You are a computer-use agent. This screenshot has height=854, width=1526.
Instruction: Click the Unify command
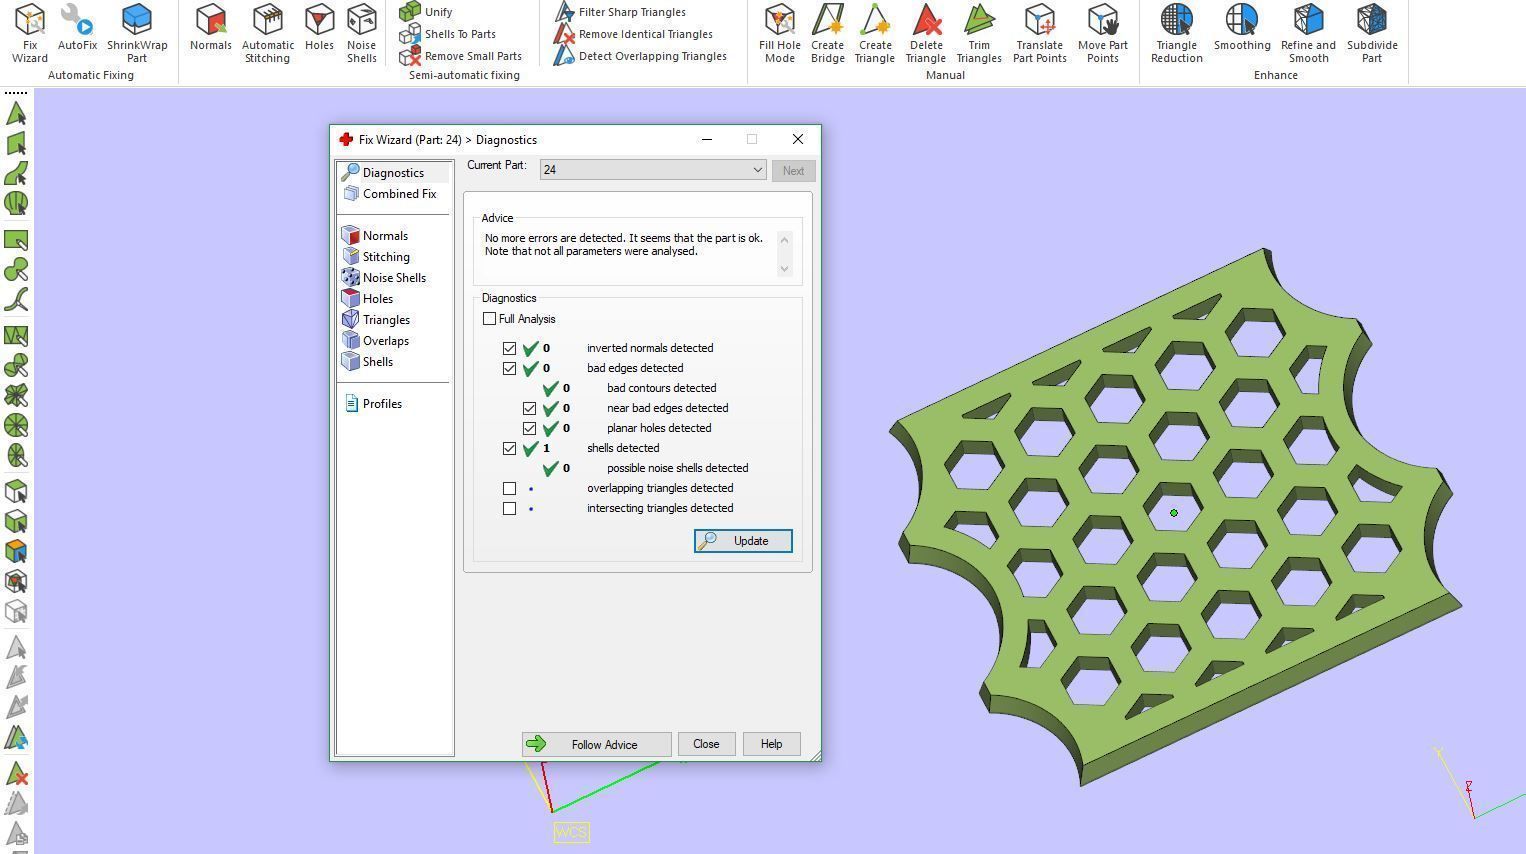point(426,12)
